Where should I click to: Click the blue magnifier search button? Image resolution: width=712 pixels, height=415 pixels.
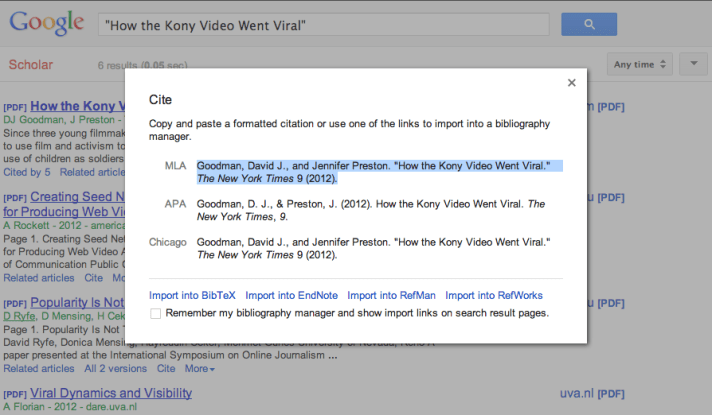click(x=589, y=25)
